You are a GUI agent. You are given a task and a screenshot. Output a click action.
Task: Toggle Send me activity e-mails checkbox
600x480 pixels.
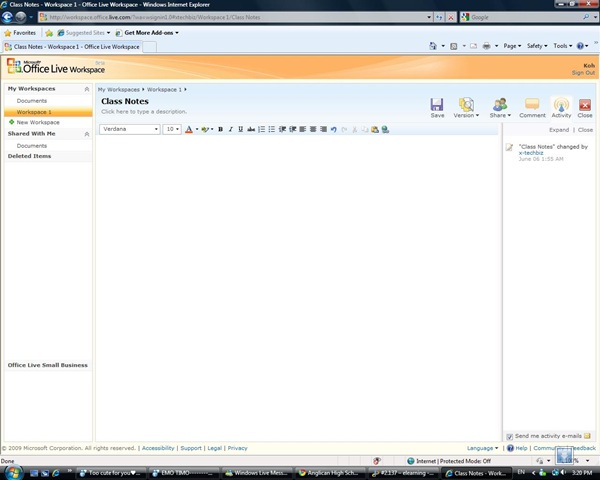pos(509,436)
